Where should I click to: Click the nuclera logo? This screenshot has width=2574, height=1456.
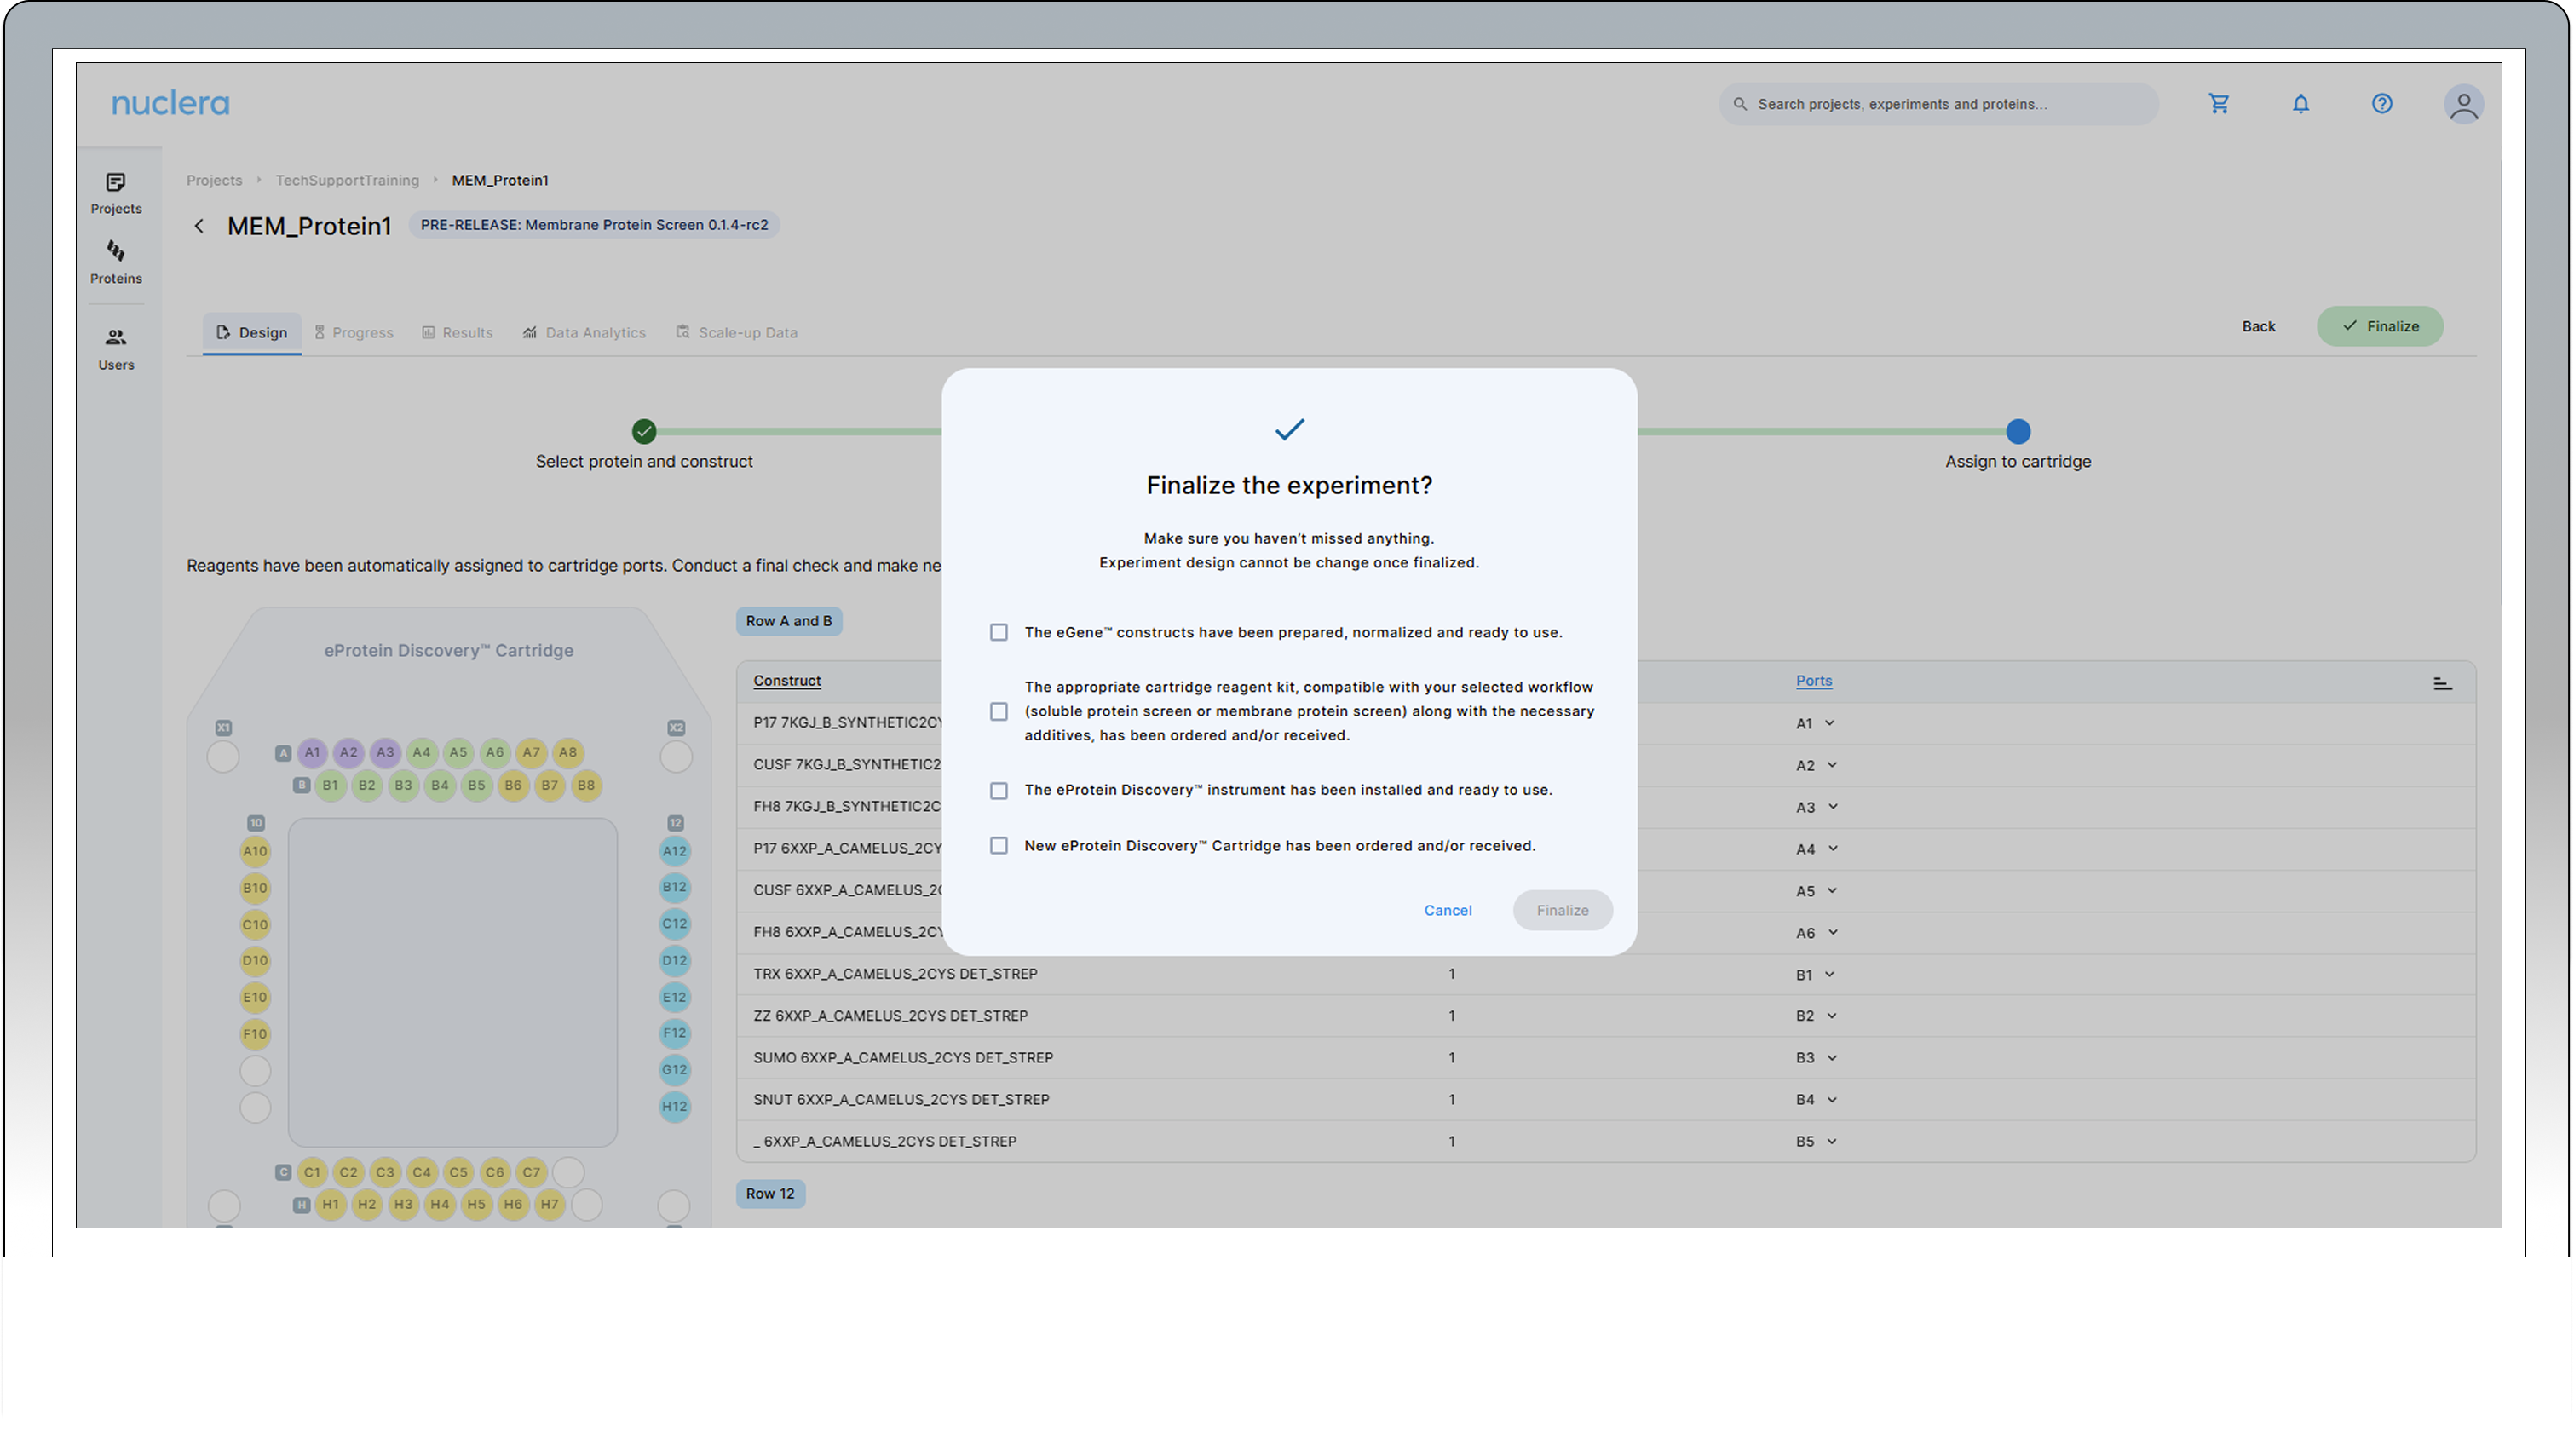click(x=170, y=104)
